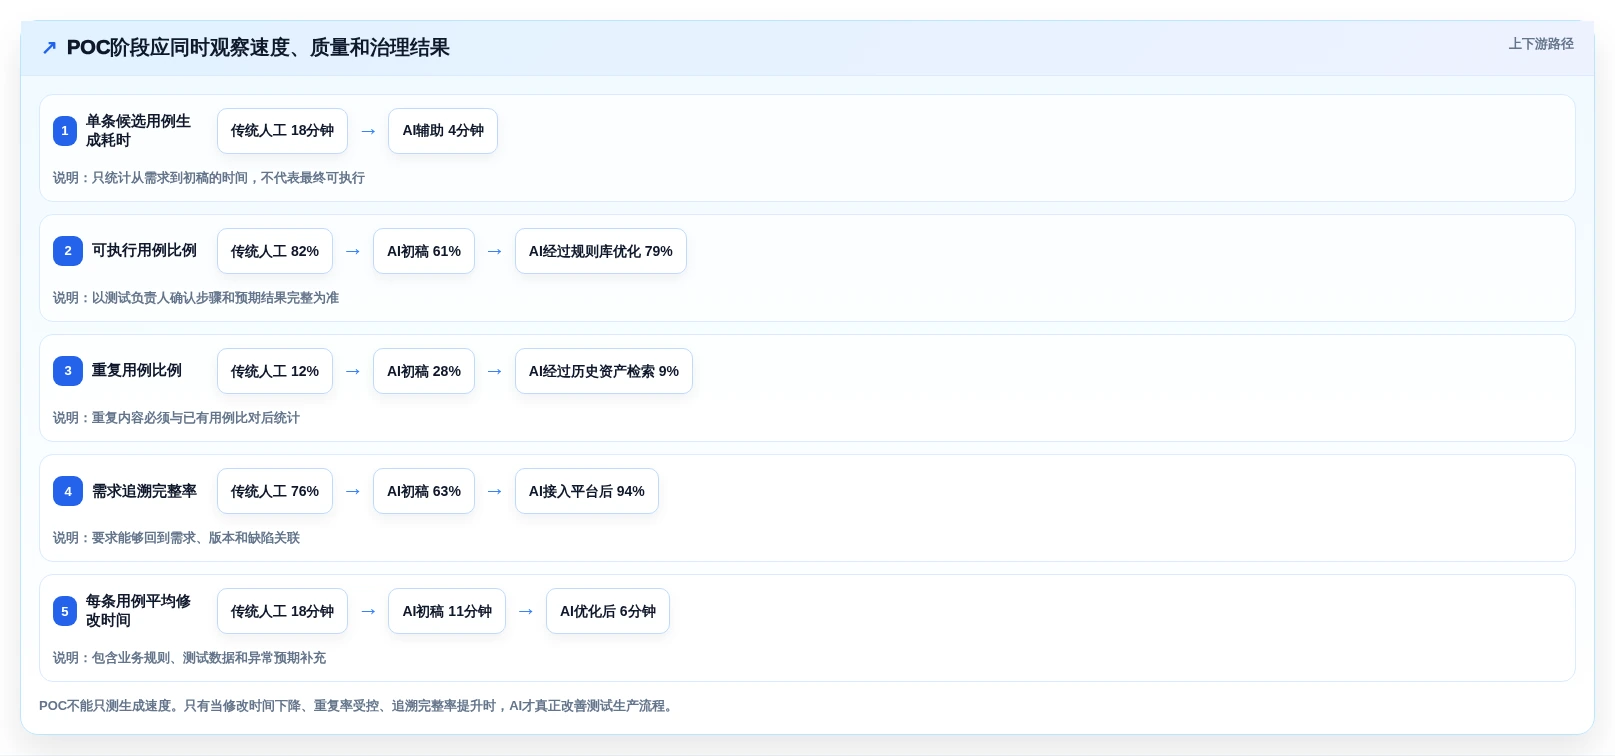Select the 传统人工 18分钟 chip in row 单条候选用例生成耗时
The image size is (1615, 756).
[282, 131]
